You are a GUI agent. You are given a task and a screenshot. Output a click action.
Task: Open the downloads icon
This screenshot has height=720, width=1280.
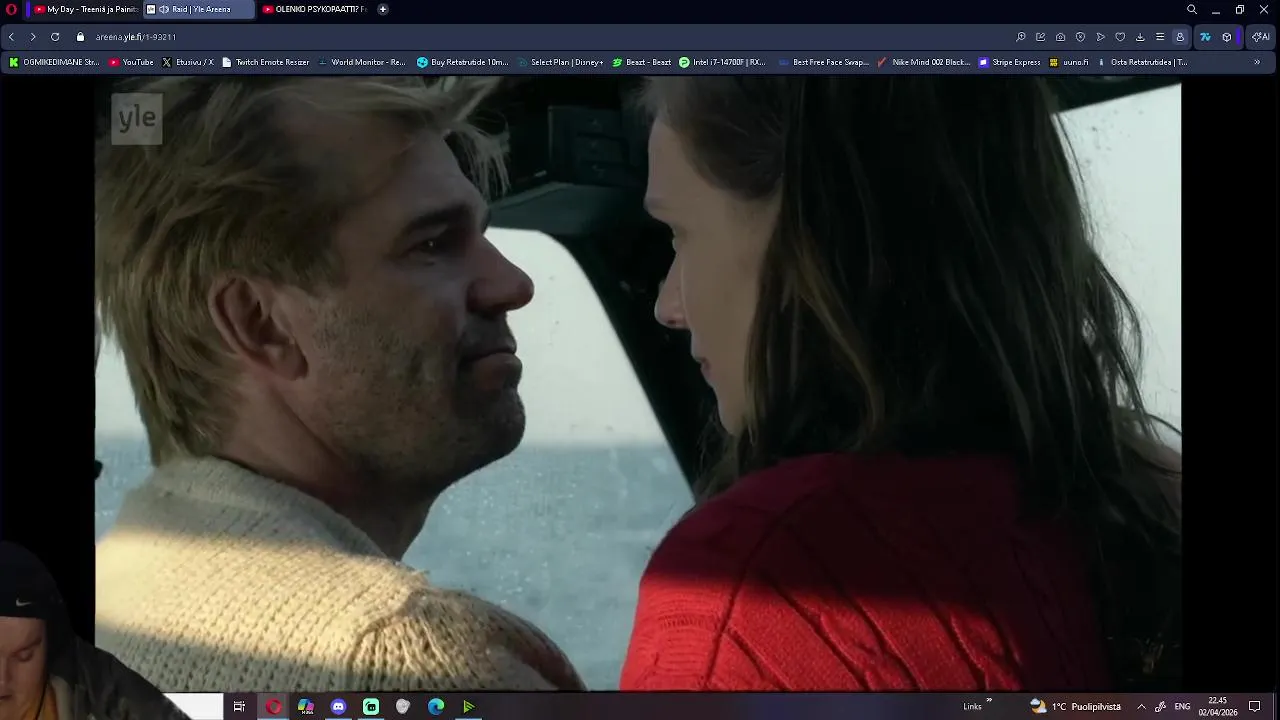(1140, 37)
